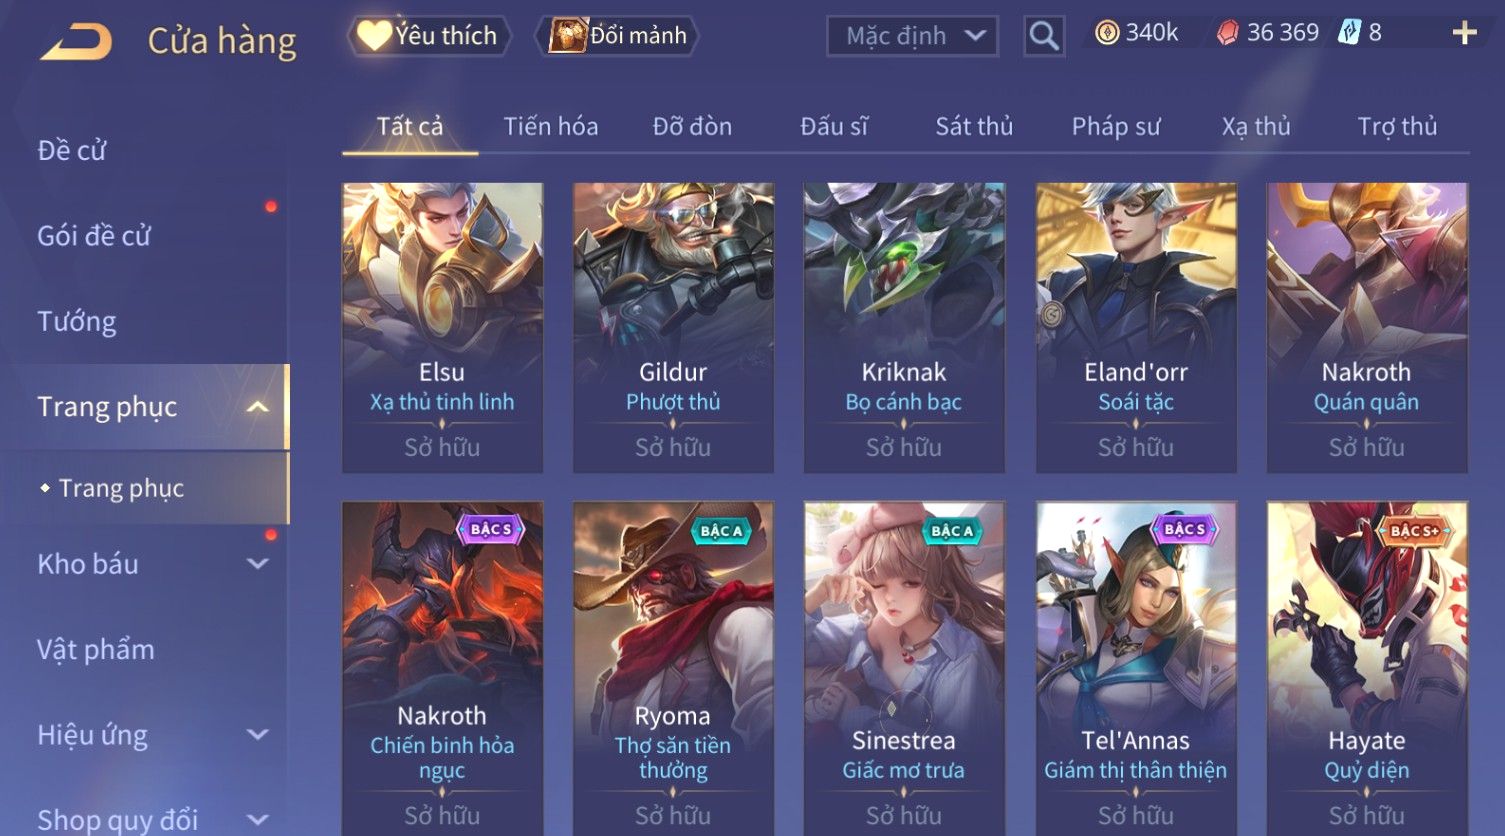Switch to the Tiến hóa tab
The width and height of the screenshot is (1505, 836).
click(x=551, y=126)
